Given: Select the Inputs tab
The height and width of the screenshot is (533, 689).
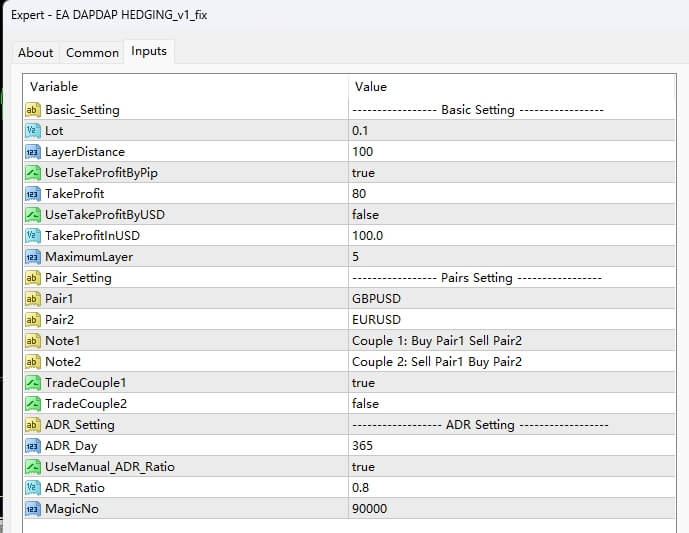Looking at the screenshot, I should 149,51.
